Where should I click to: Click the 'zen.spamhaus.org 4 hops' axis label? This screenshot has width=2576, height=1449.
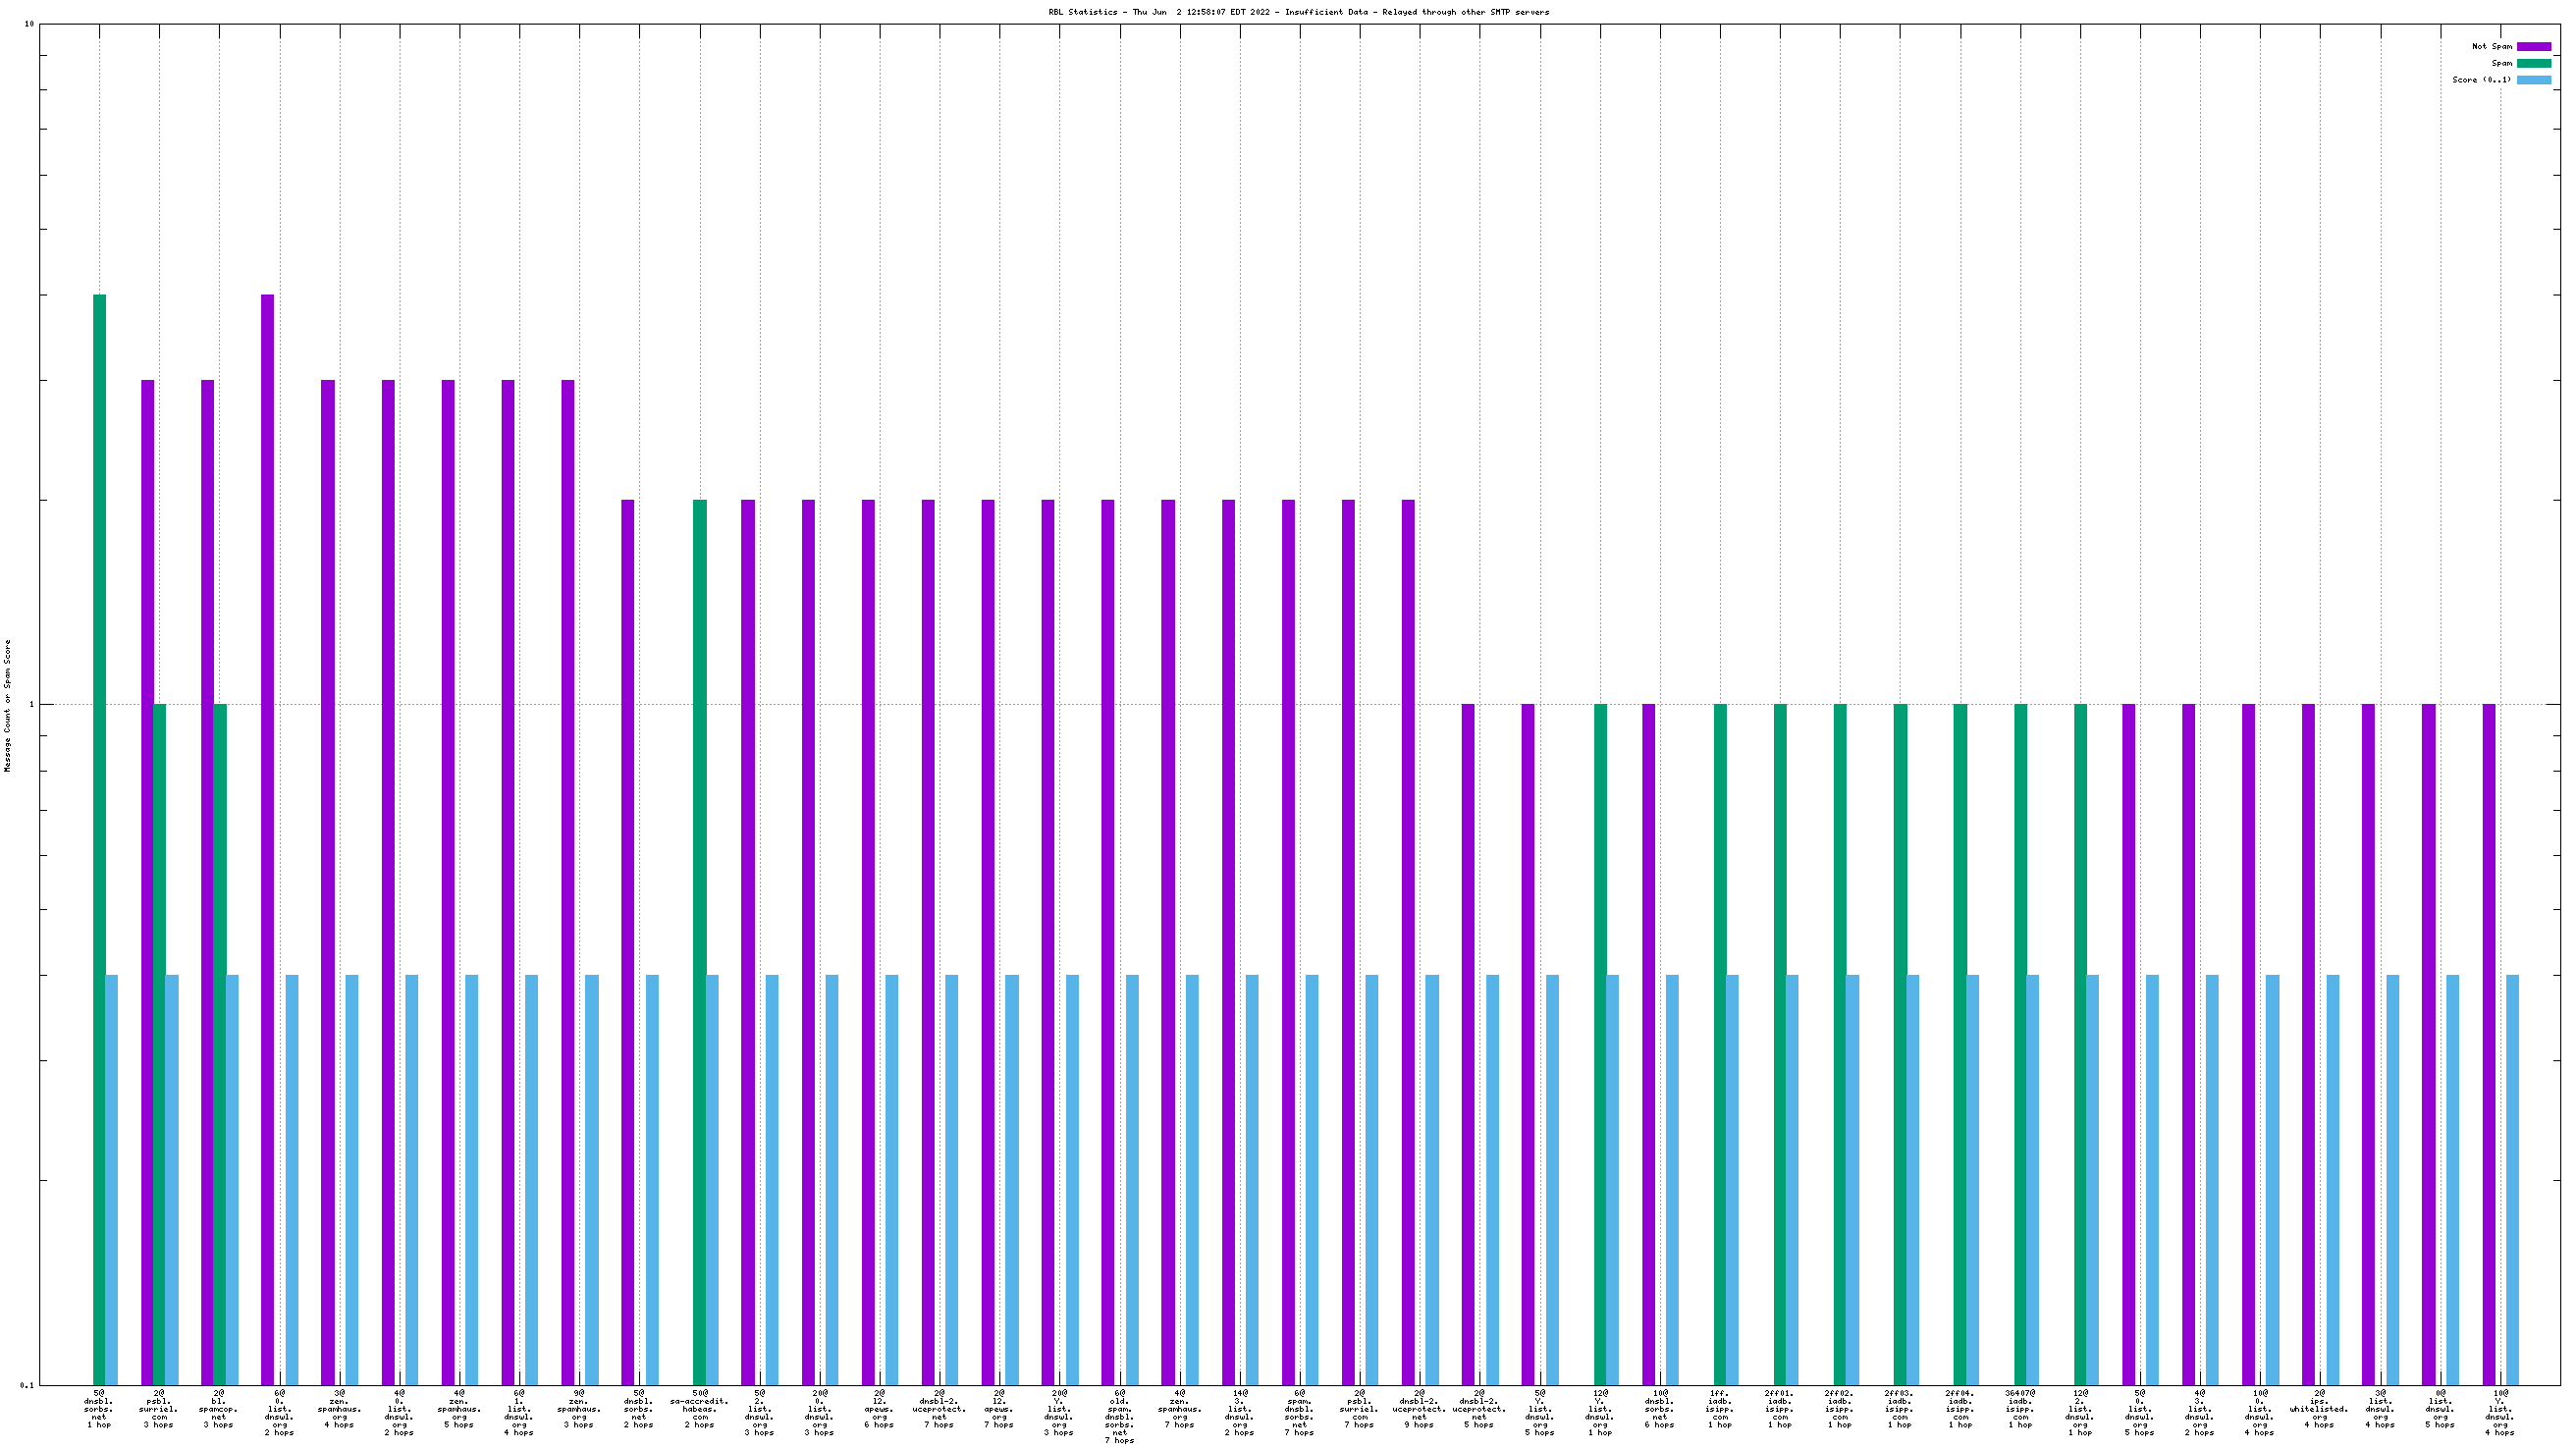[339, 1408]
